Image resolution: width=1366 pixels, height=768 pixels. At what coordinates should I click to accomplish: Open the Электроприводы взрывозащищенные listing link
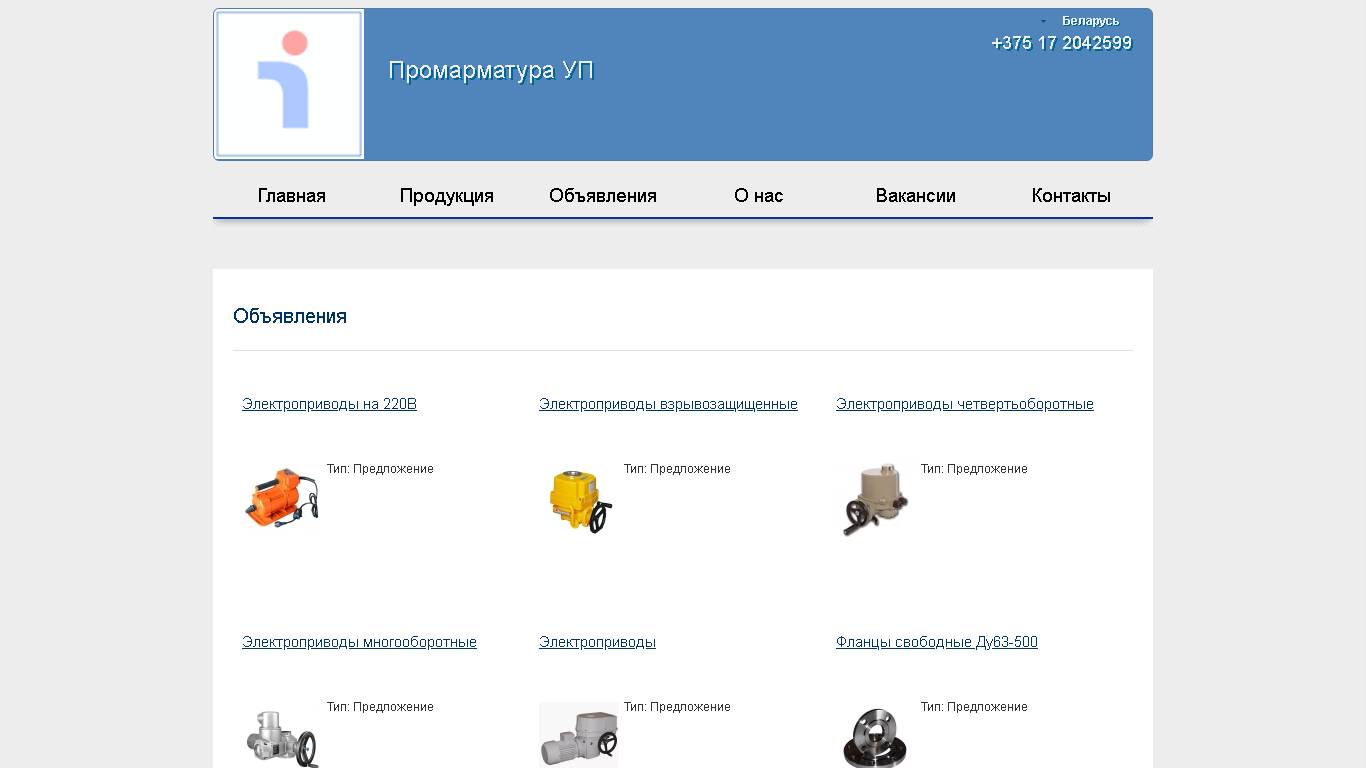(x=668, y=404)
